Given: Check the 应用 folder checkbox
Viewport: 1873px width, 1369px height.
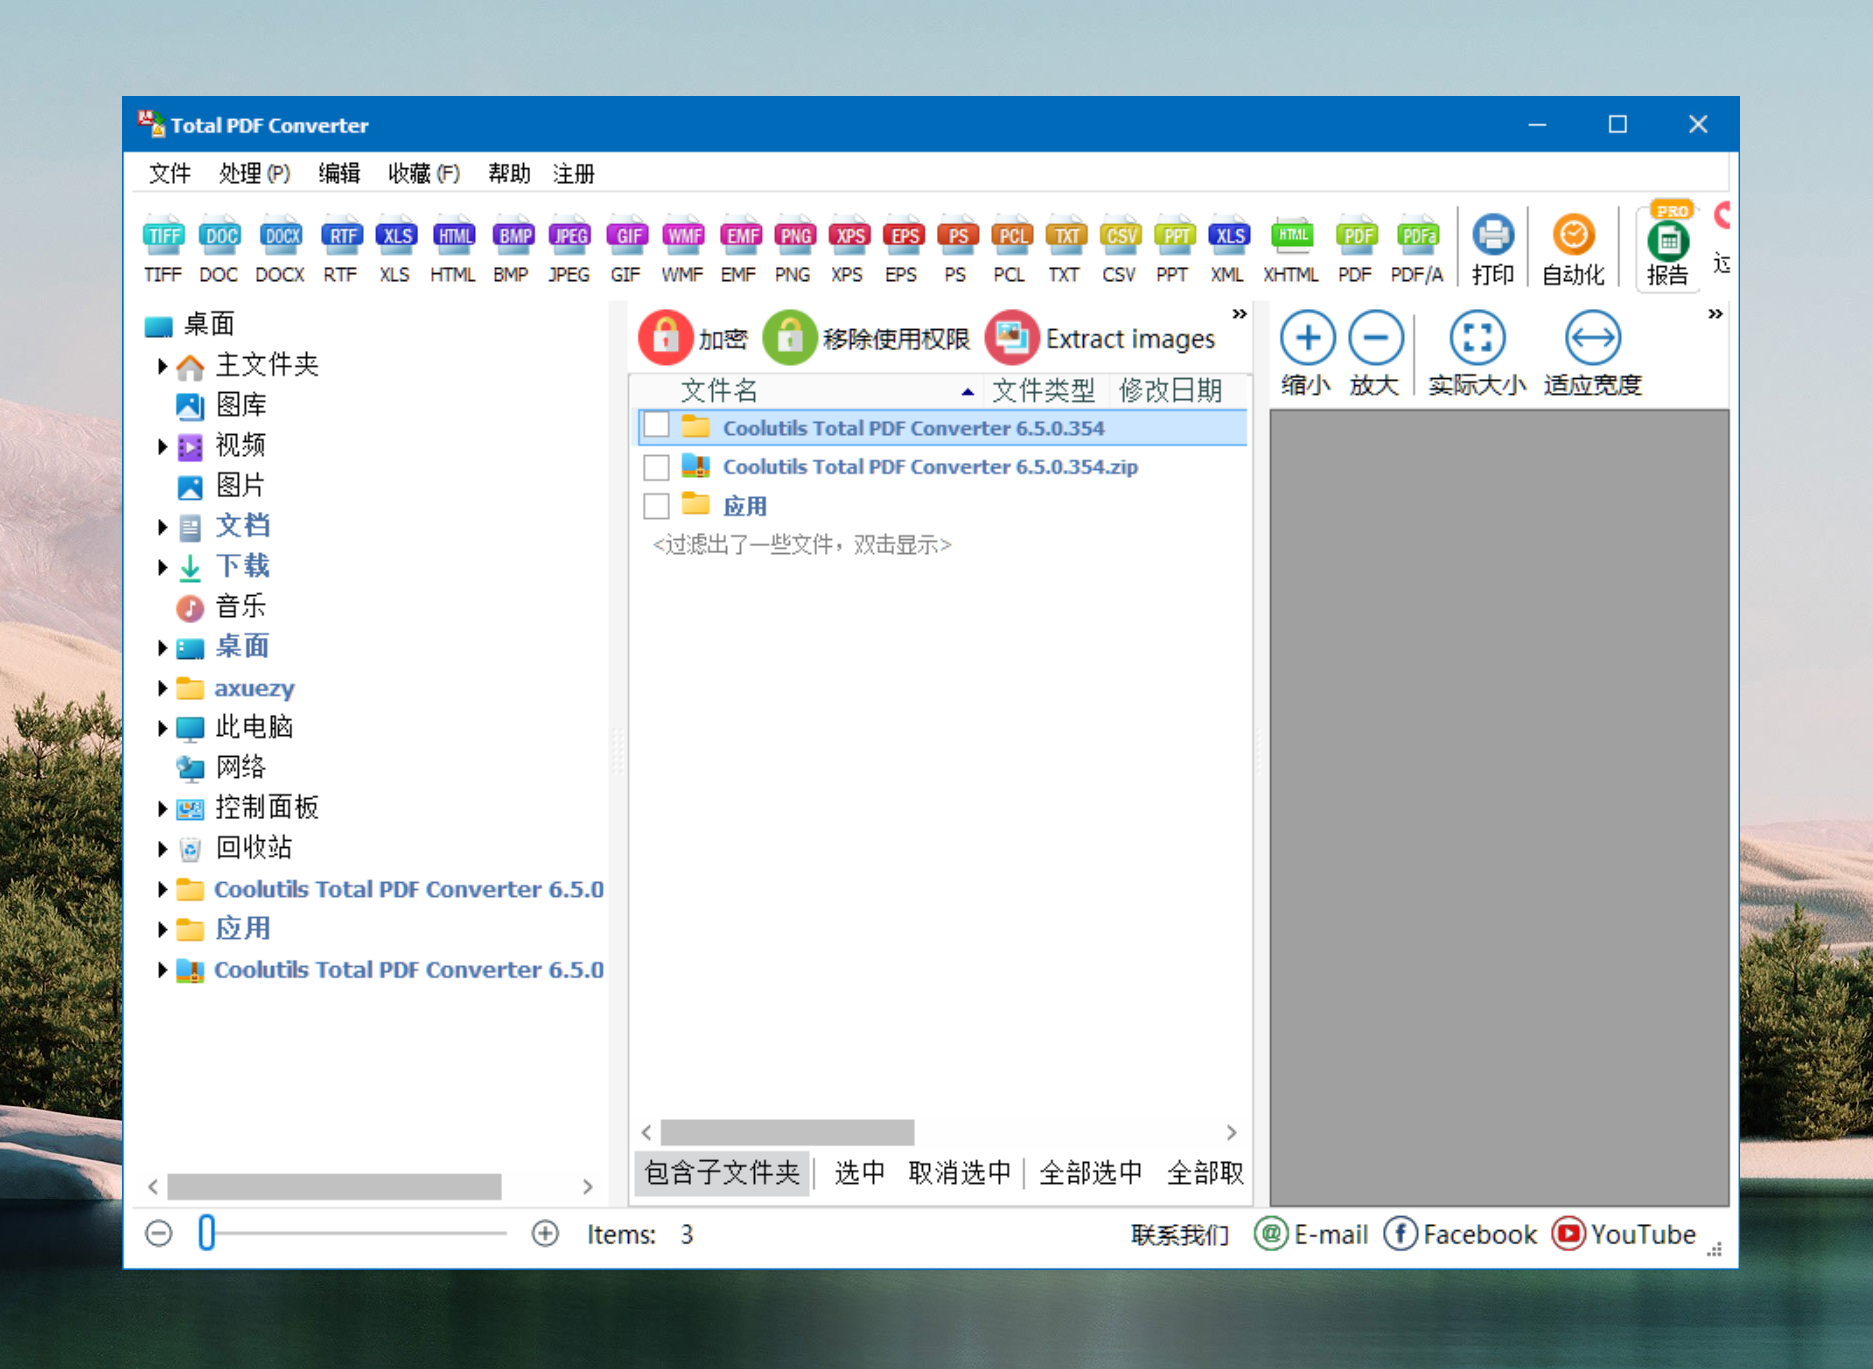Looking at the screenshot, I should tap(656, 506).
